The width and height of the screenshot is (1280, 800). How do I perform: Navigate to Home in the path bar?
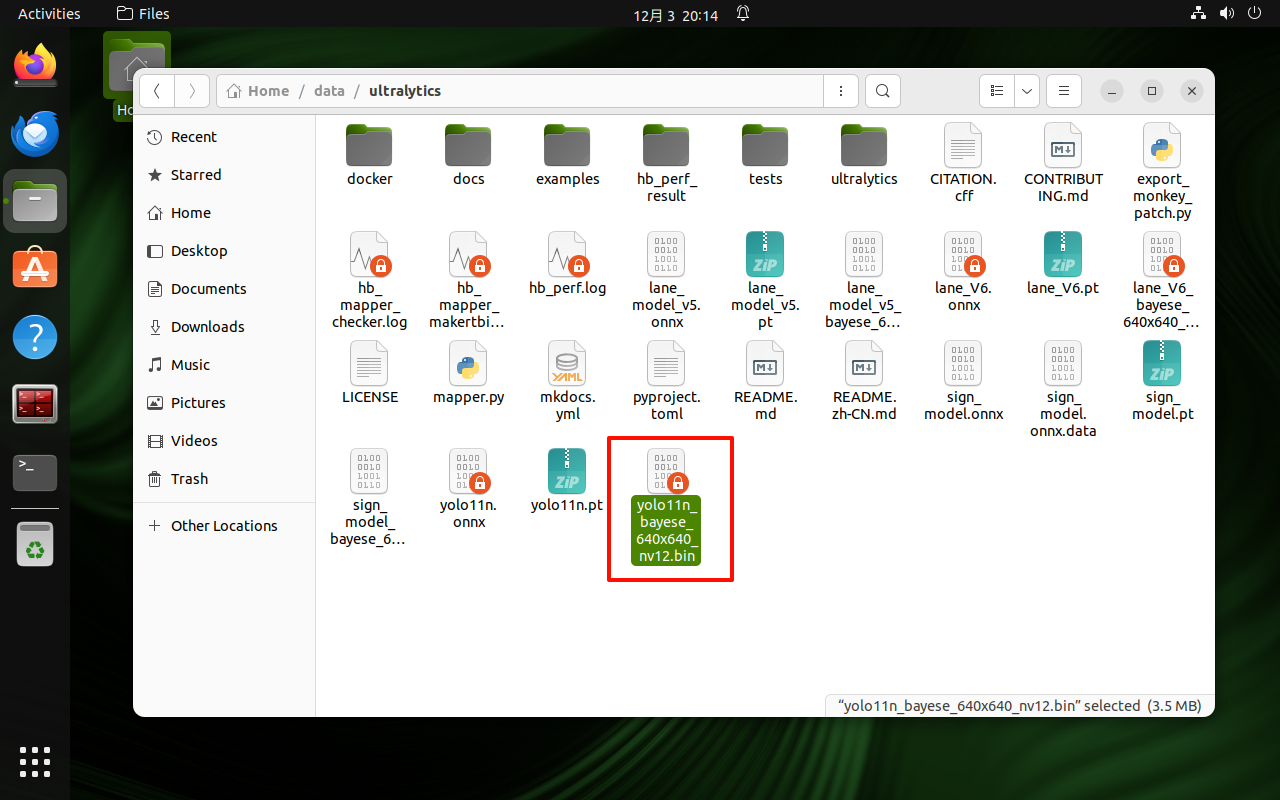coord(258,91)
